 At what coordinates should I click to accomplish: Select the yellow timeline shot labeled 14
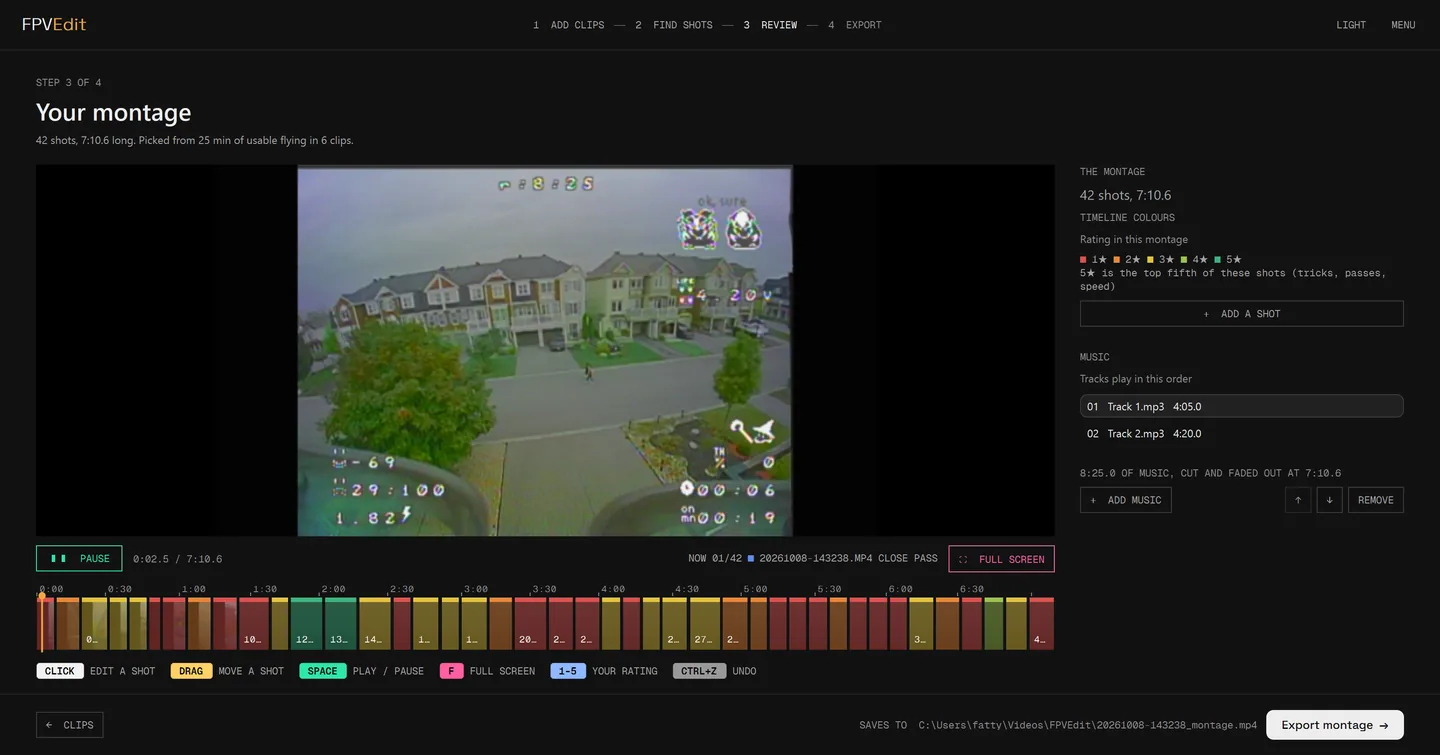point(374,624)
